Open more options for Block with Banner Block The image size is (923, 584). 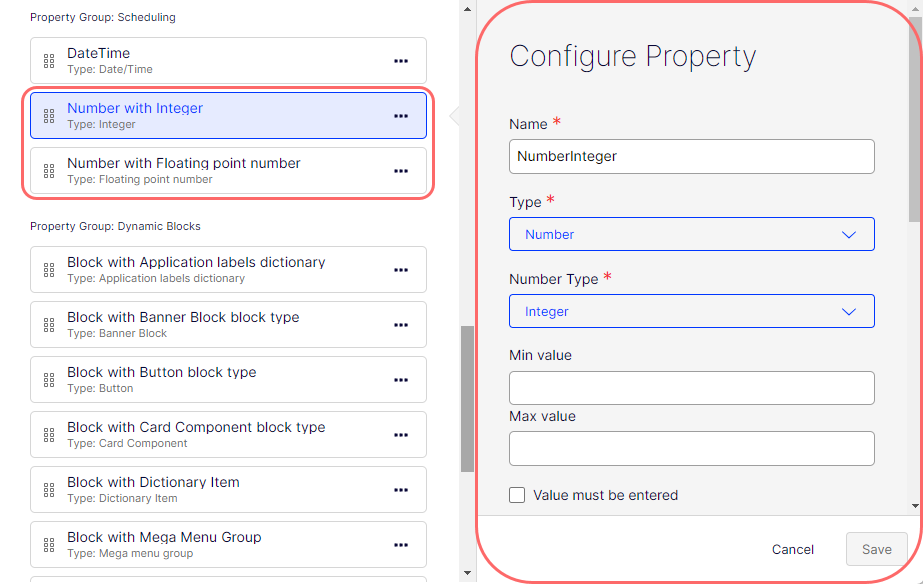pyautogui.click(x=401, y=325)
